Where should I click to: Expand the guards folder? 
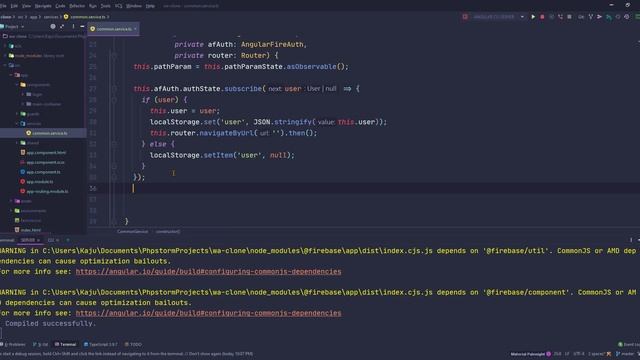tap(17, 114)
